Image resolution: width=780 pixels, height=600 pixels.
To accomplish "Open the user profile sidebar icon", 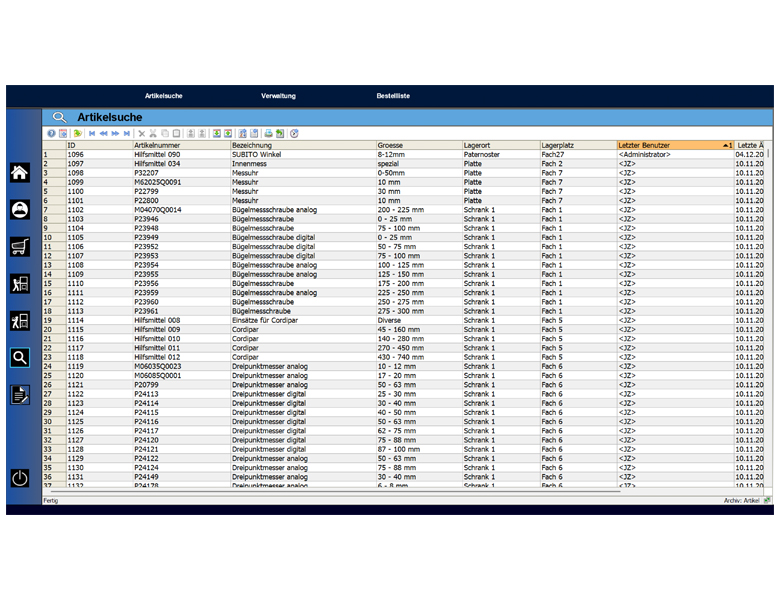I will click(20, 209).
